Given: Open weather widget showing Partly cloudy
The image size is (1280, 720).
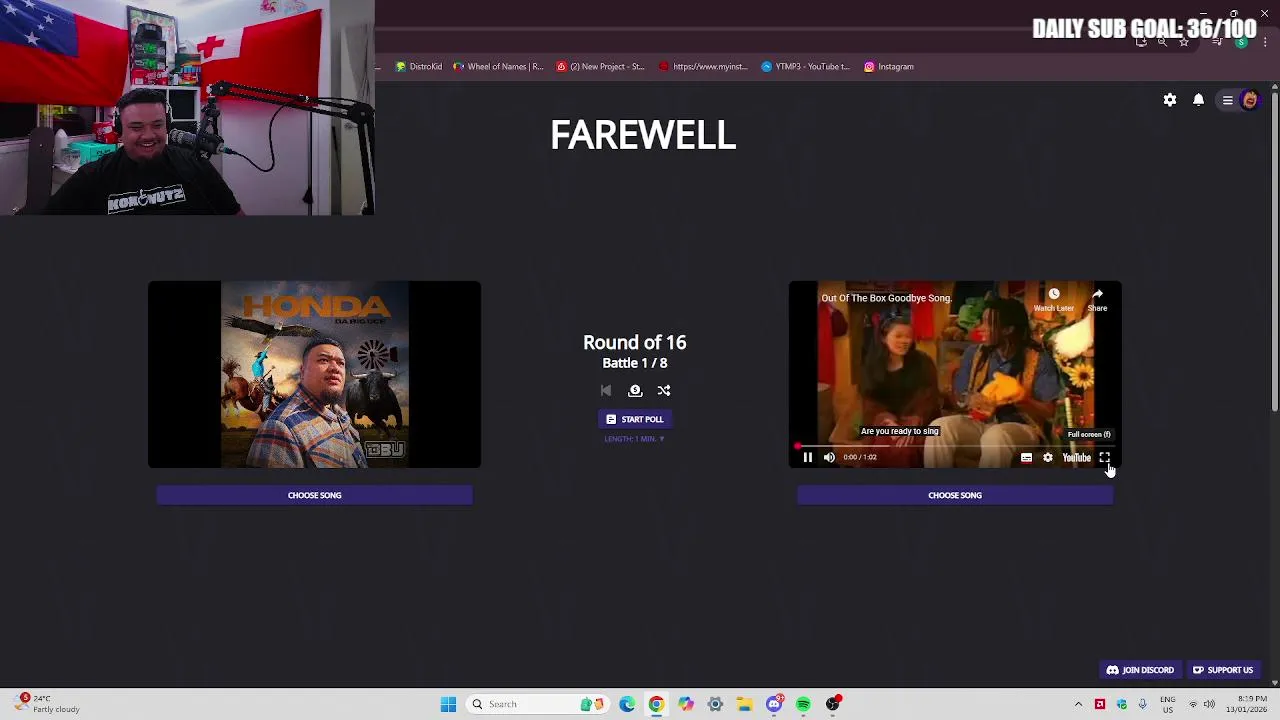Looking at the screenshot, I should click(x=47, y=704).
